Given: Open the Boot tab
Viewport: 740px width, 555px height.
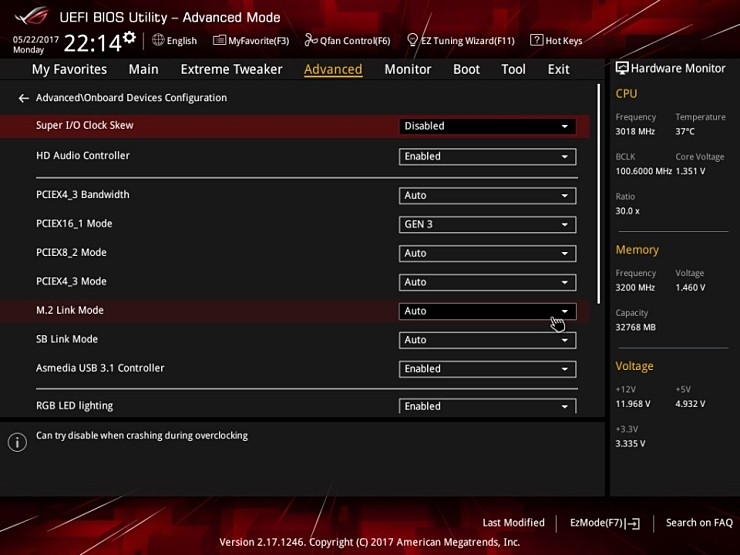Looking at the screenshot, I should click(x=466, y=69).
